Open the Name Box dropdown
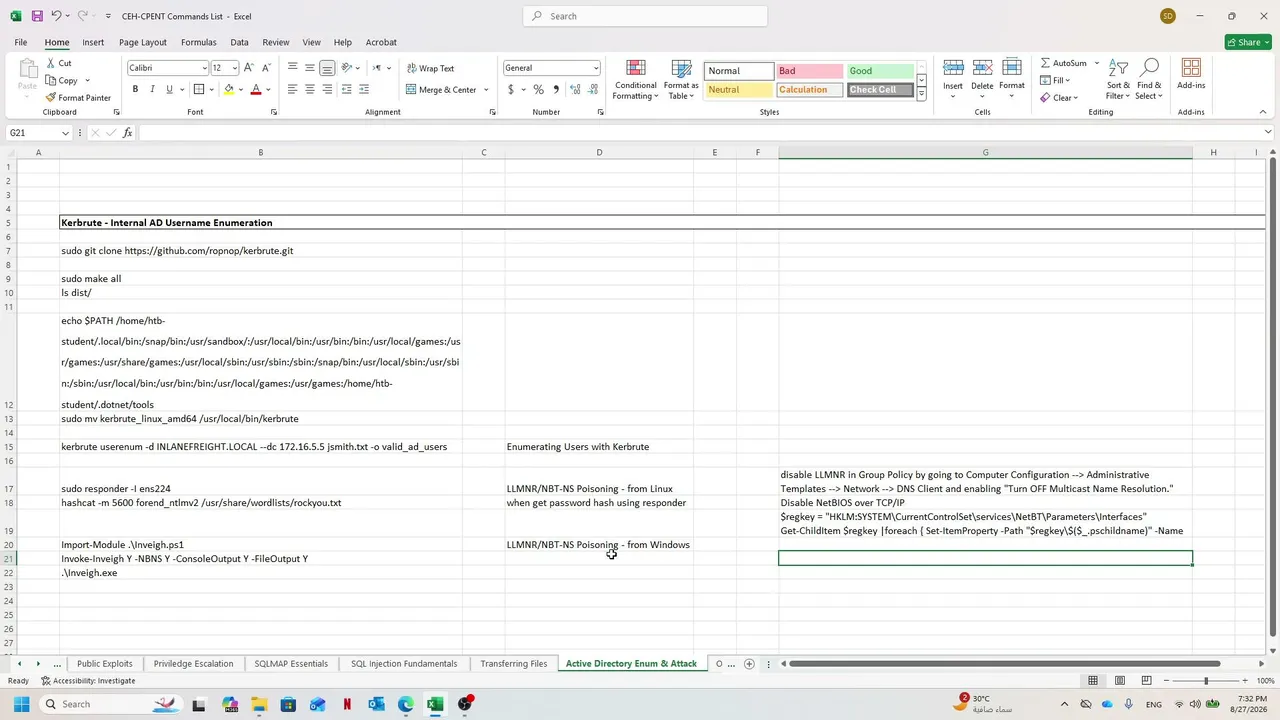Image resolution: width=1280 pixels, height=720 pixels. [66, 133]
